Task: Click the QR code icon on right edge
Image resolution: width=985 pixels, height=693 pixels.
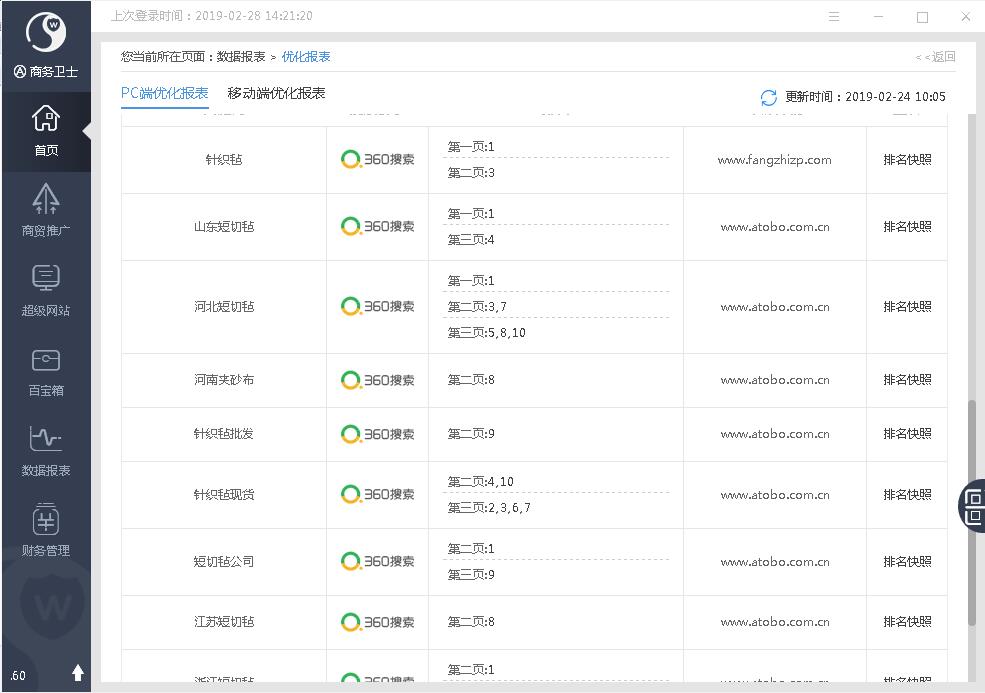Action: [973, 505]
